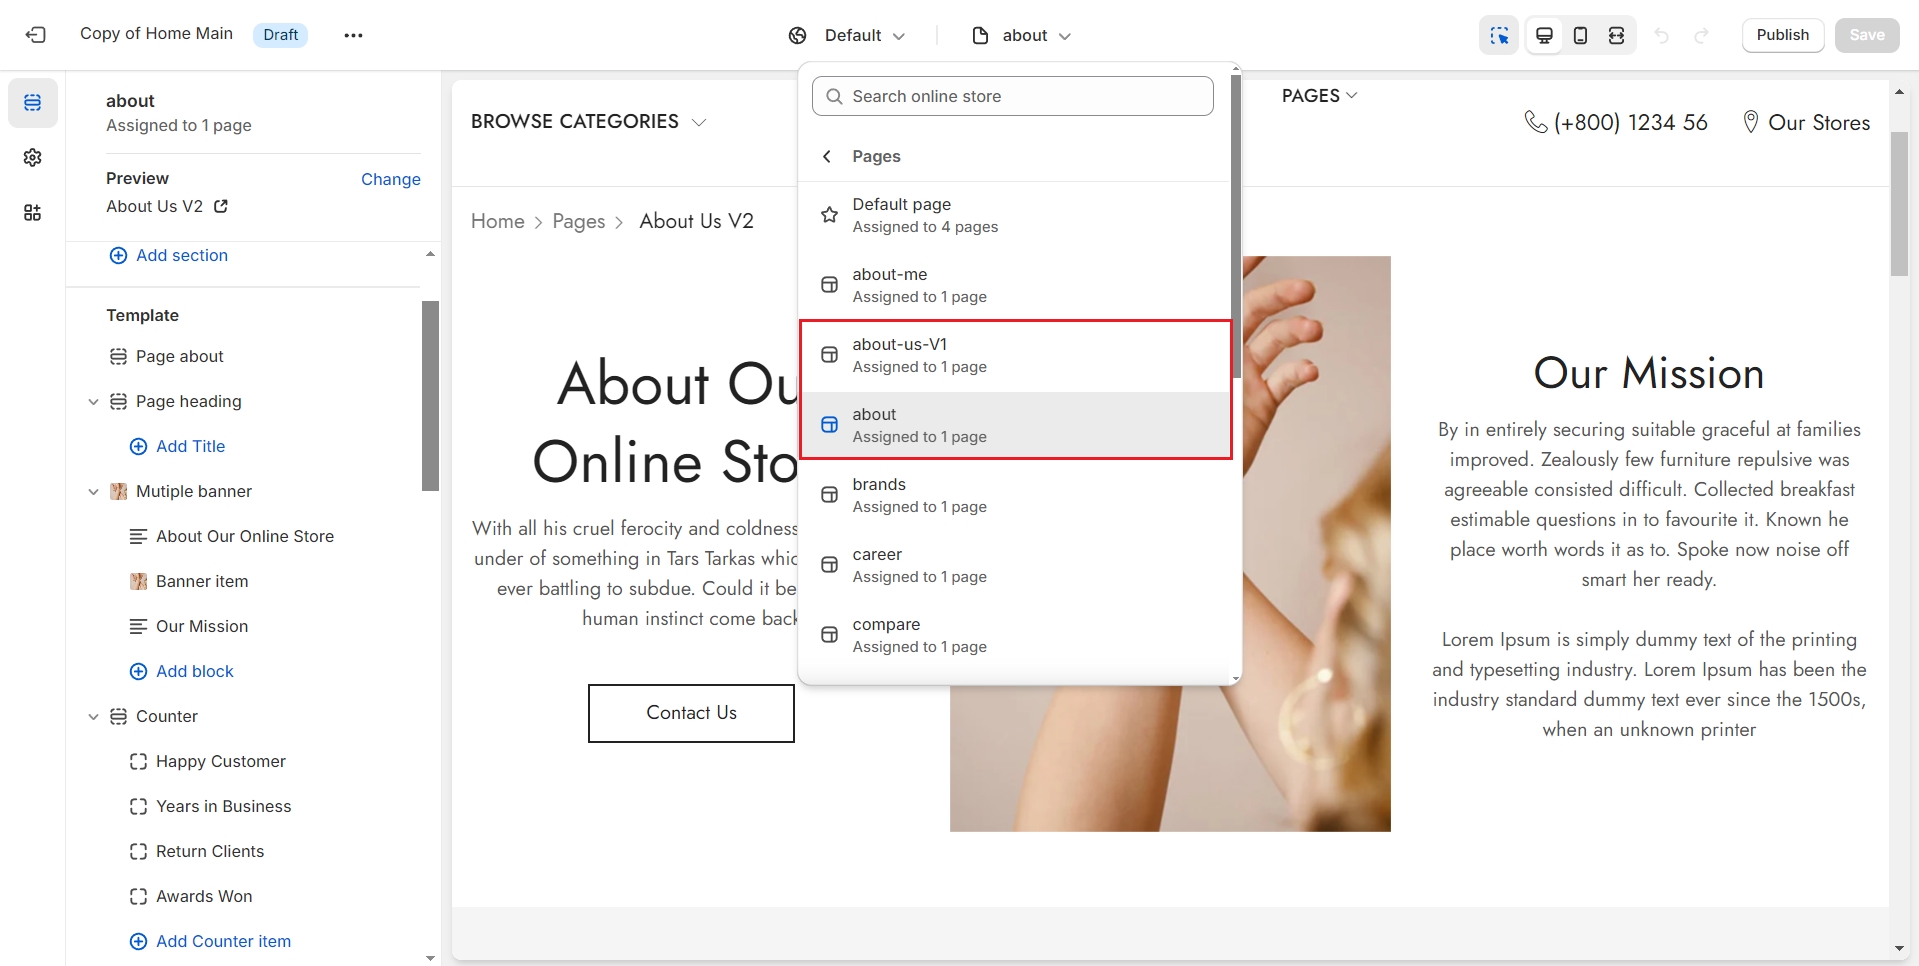The image size is (1919, 966).
Task: Open About Us V2 preview external link
Action: click(x=221, y=206)
